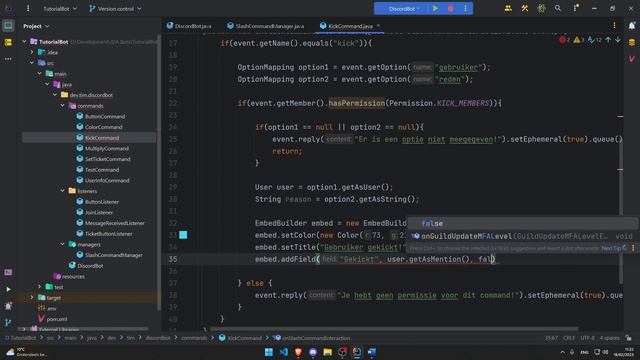Jump to previous highlighted error arrow
The width and height of the screenshot is (640, 360).
tap(608, 40)
